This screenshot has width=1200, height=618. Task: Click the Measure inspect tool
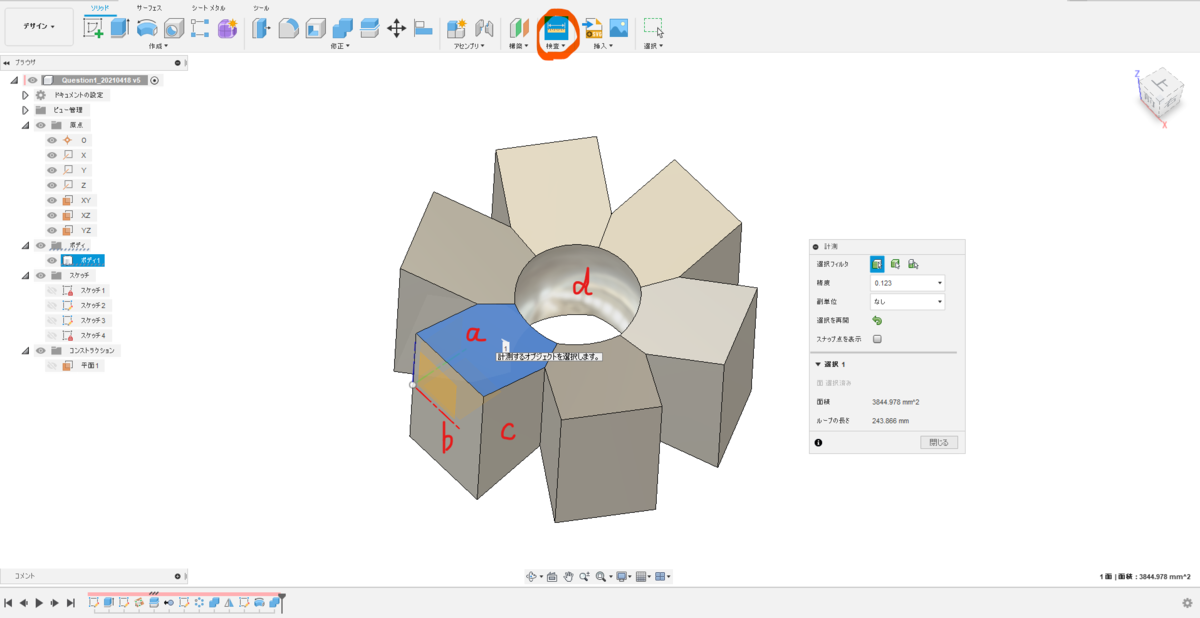click(x=556, y=29)
